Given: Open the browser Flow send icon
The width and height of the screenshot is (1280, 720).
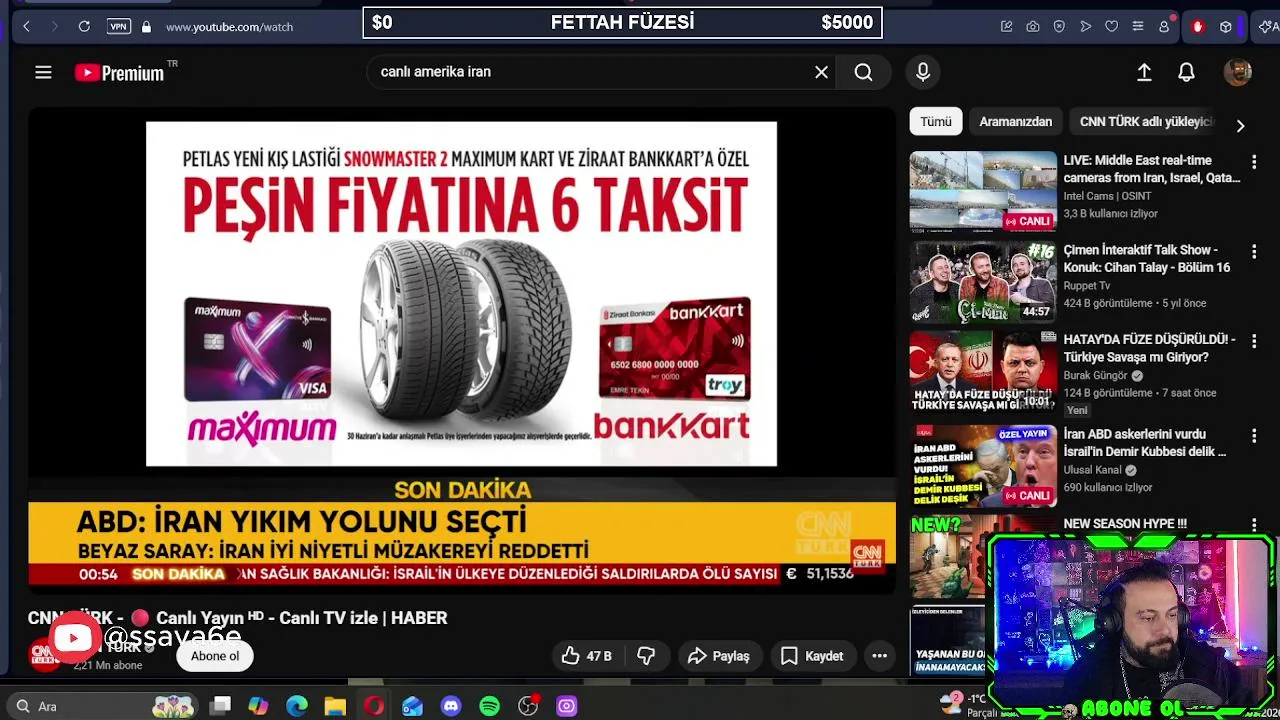Looking at the screenshot, I should coord(1085,27).
